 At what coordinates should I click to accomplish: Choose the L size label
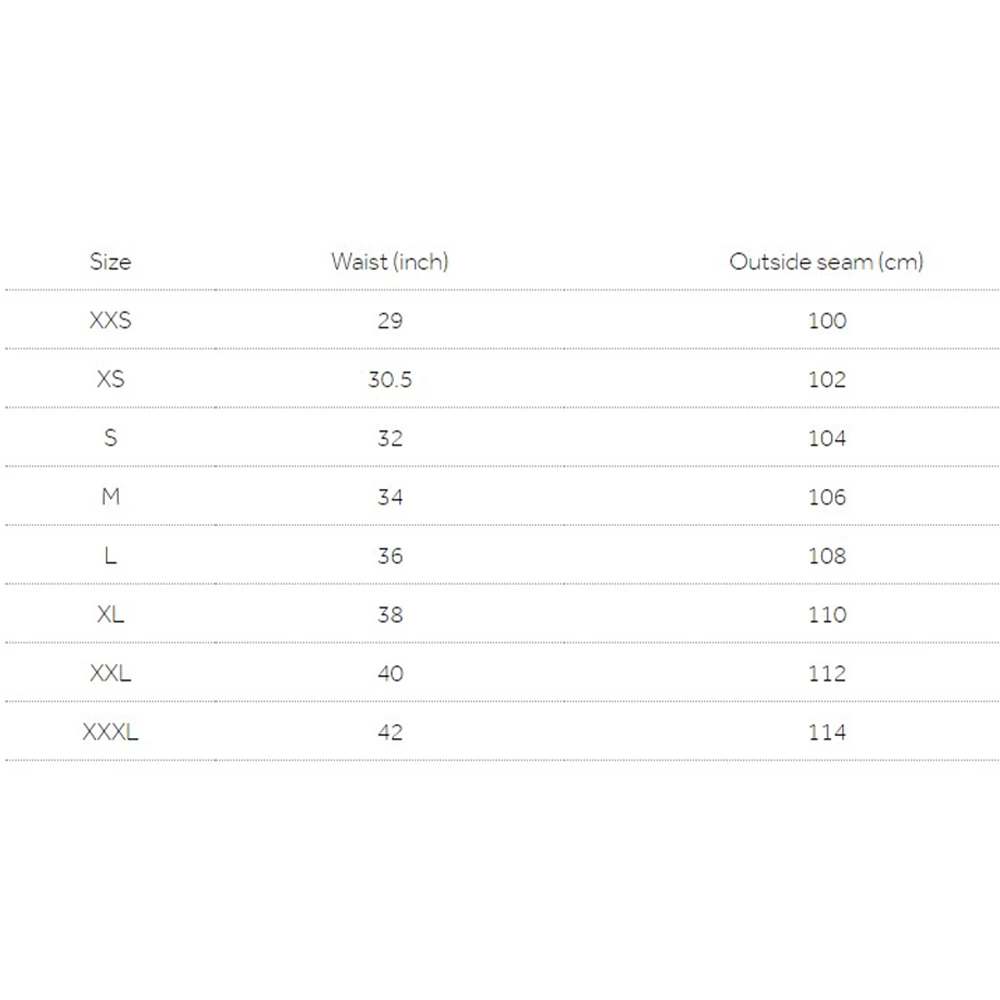[110, 556]
